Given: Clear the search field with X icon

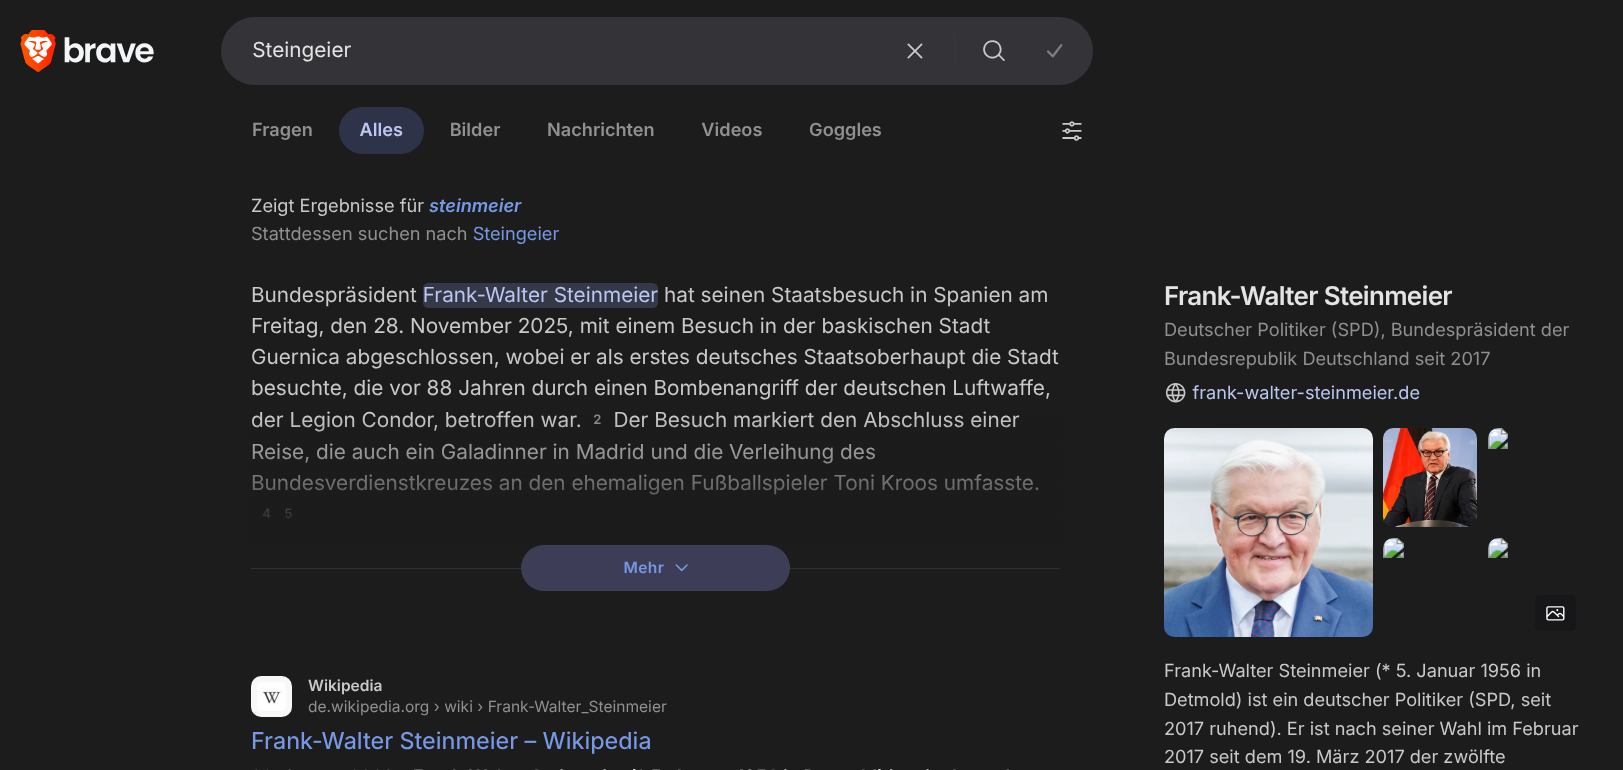Looking at the screenshot, I should (914, 51).
